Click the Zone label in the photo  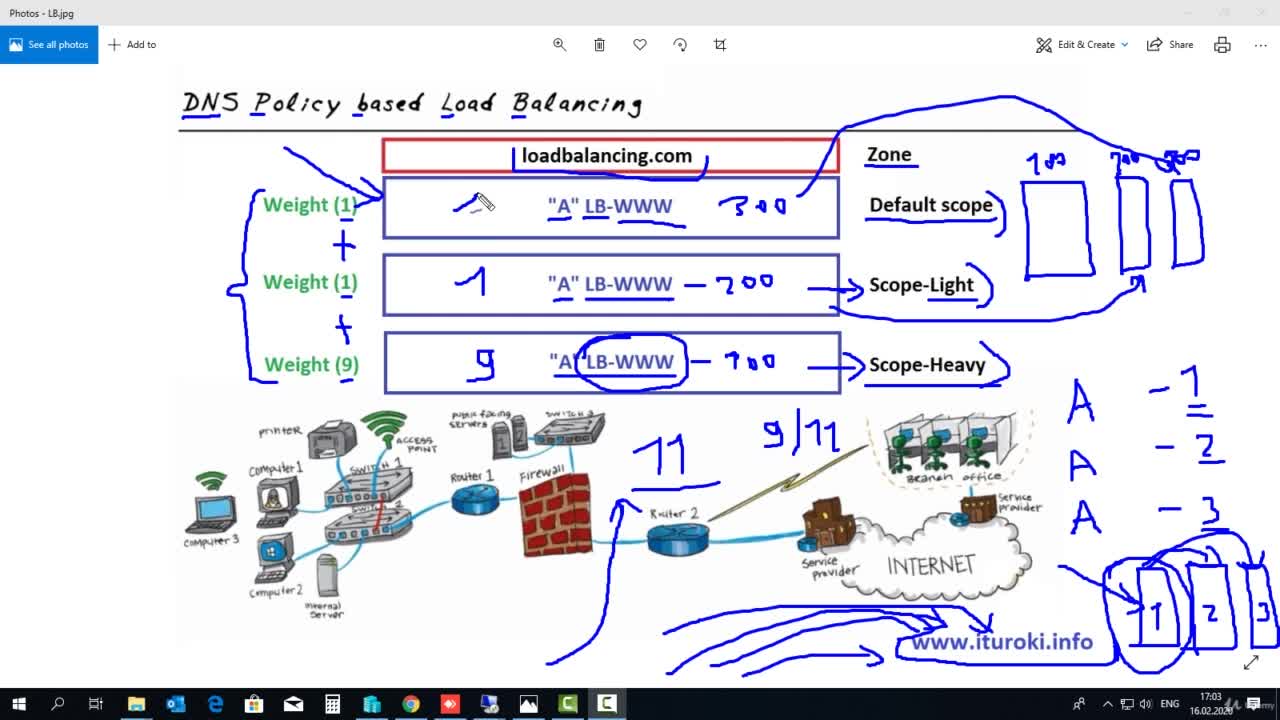point(889,155)
